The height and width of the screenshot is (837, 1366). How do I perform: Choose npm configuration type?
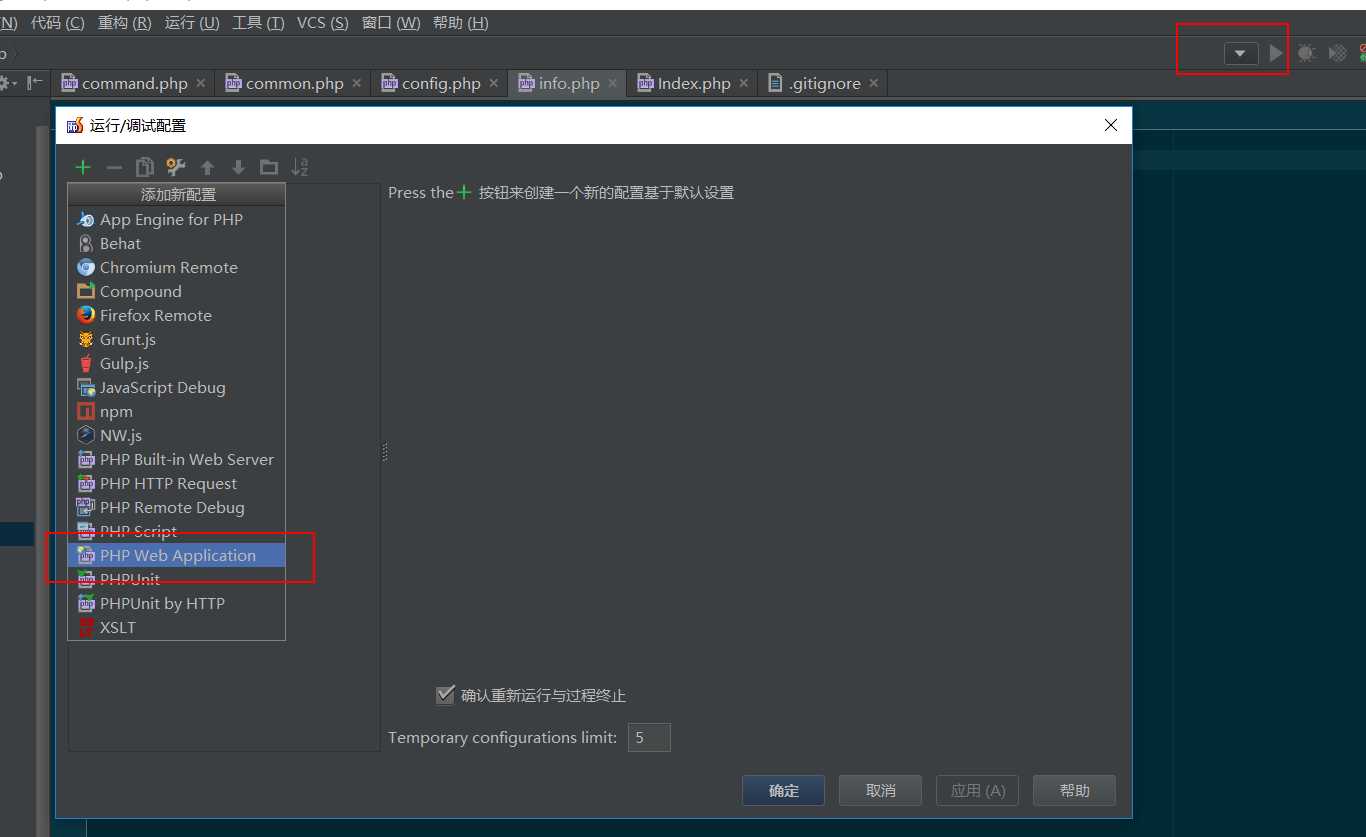point(177,411)
